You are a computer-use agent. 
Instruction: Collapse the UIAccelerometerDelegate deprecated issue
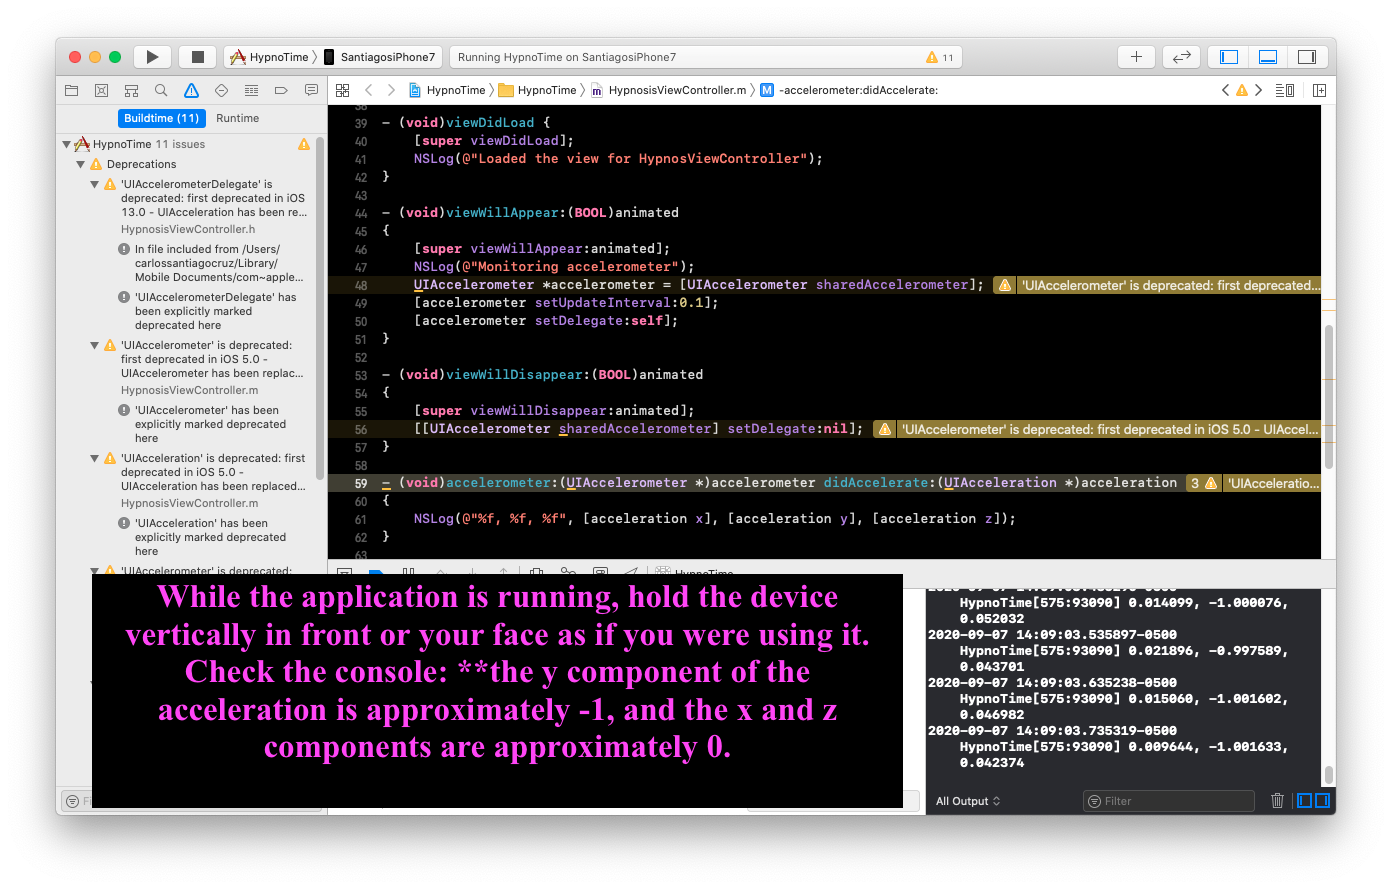coord(95,184)
